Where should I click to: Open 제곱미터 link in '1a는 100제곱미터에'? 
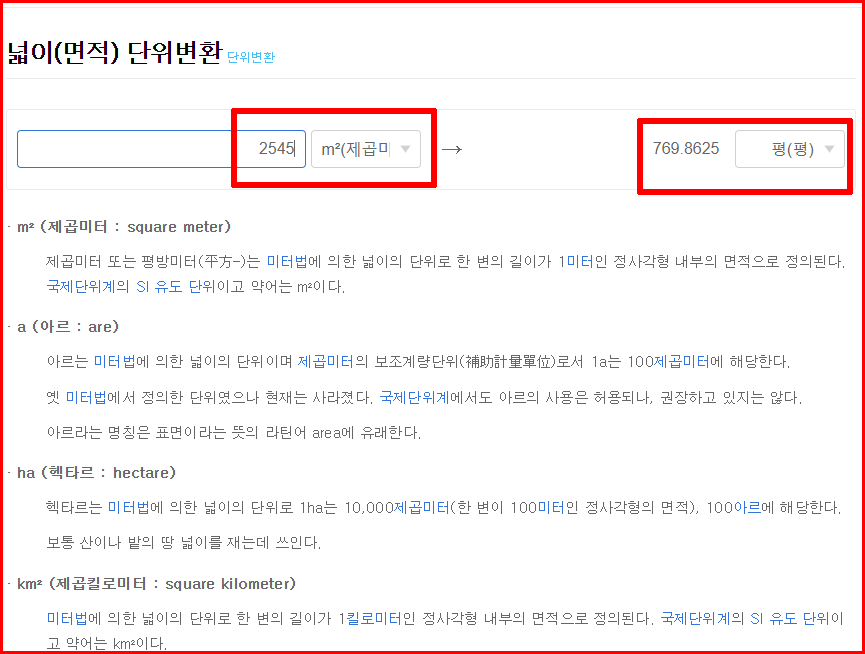pos(682,361)
